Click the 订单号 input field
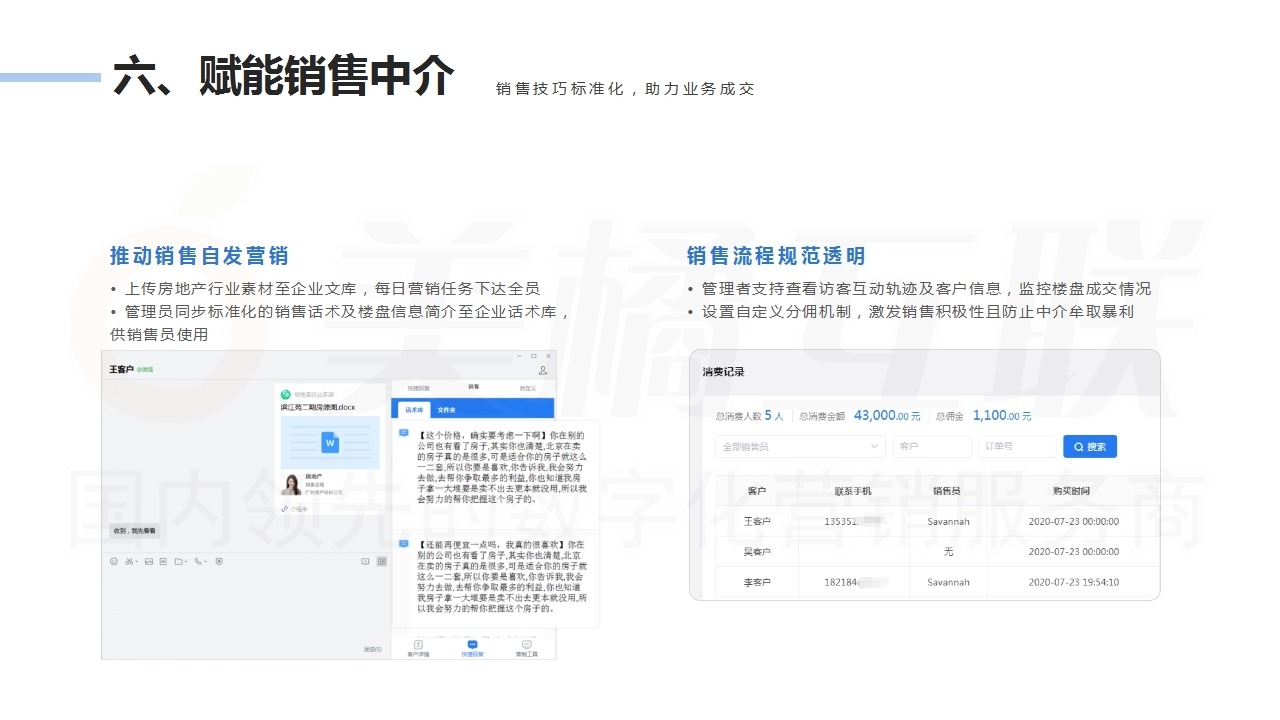This screenshot has width=1280, height=720. 1017,447
